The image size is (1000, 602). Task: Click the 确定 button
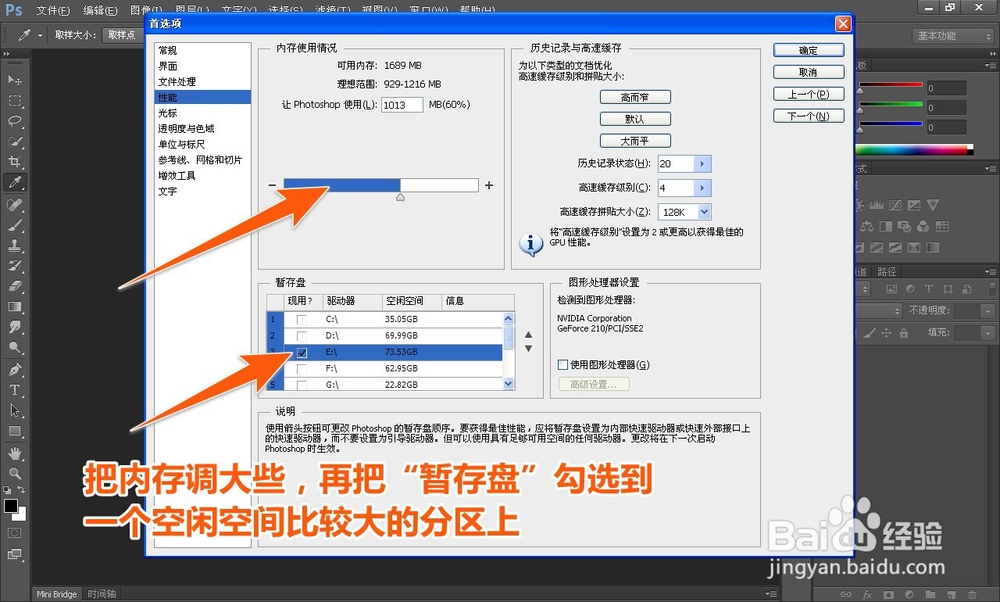coord(809,50)
